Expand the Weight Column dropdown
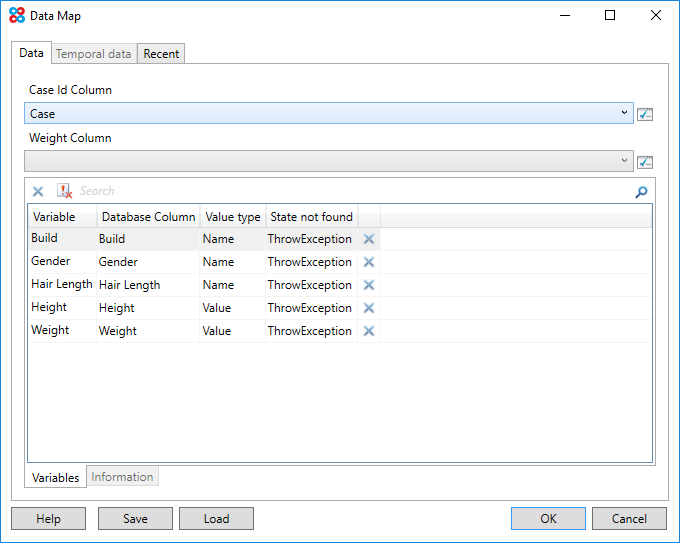The height and width of the screenshot is (543, 680). click(x=624, y=161)
